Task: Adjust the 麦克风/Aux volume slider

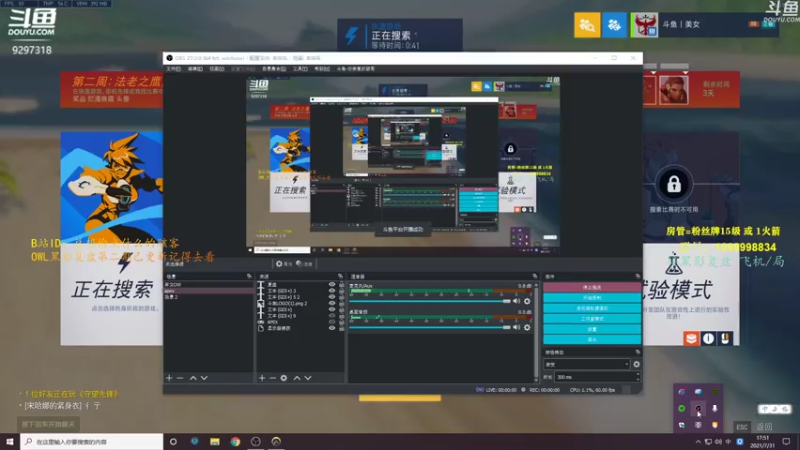Action: [x=430, y=301]
